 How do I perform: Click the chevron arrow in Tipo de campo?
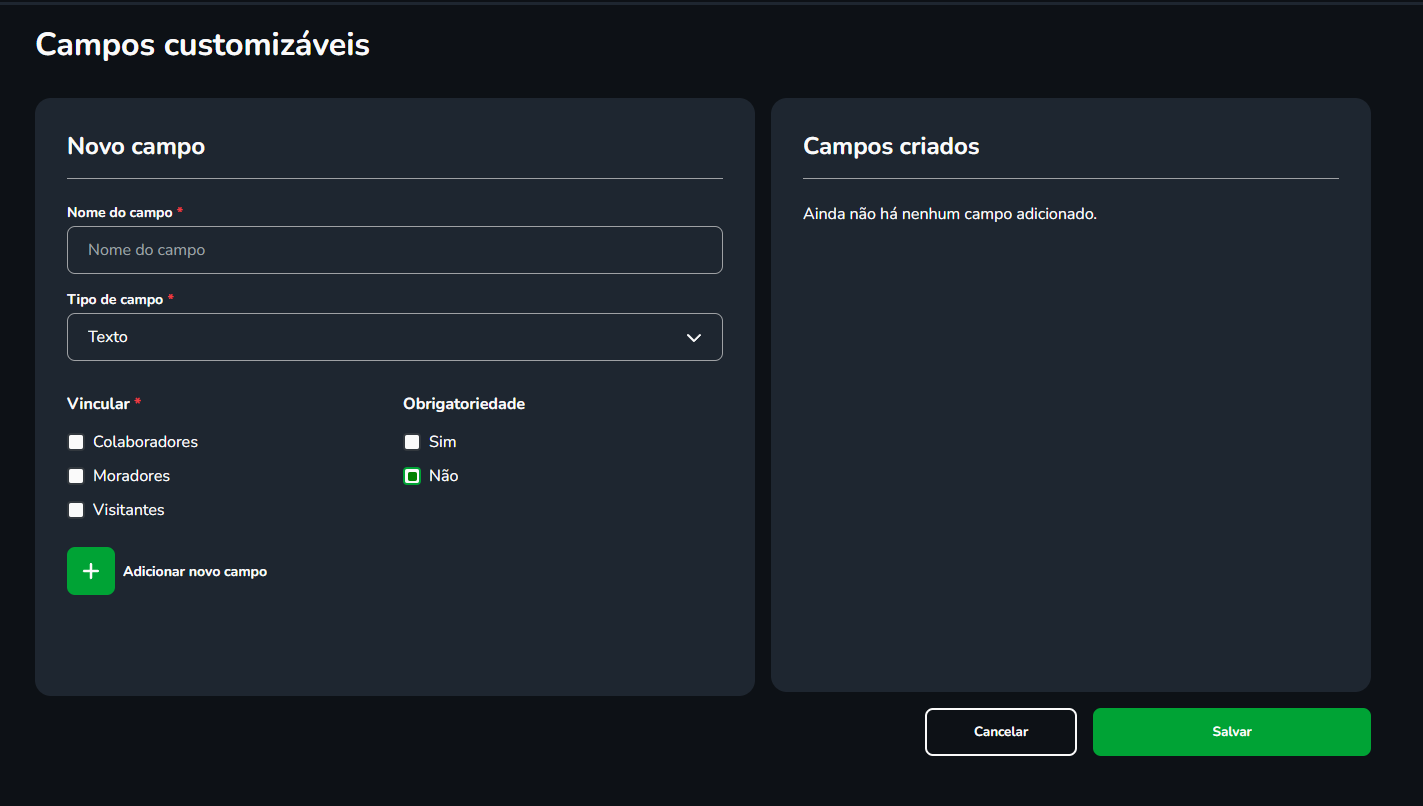(694, 338)
